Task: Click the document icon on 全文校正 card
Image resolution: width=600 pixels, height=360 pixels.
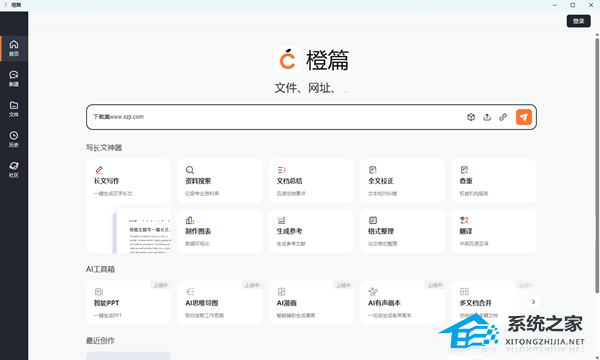Action: 373,170
